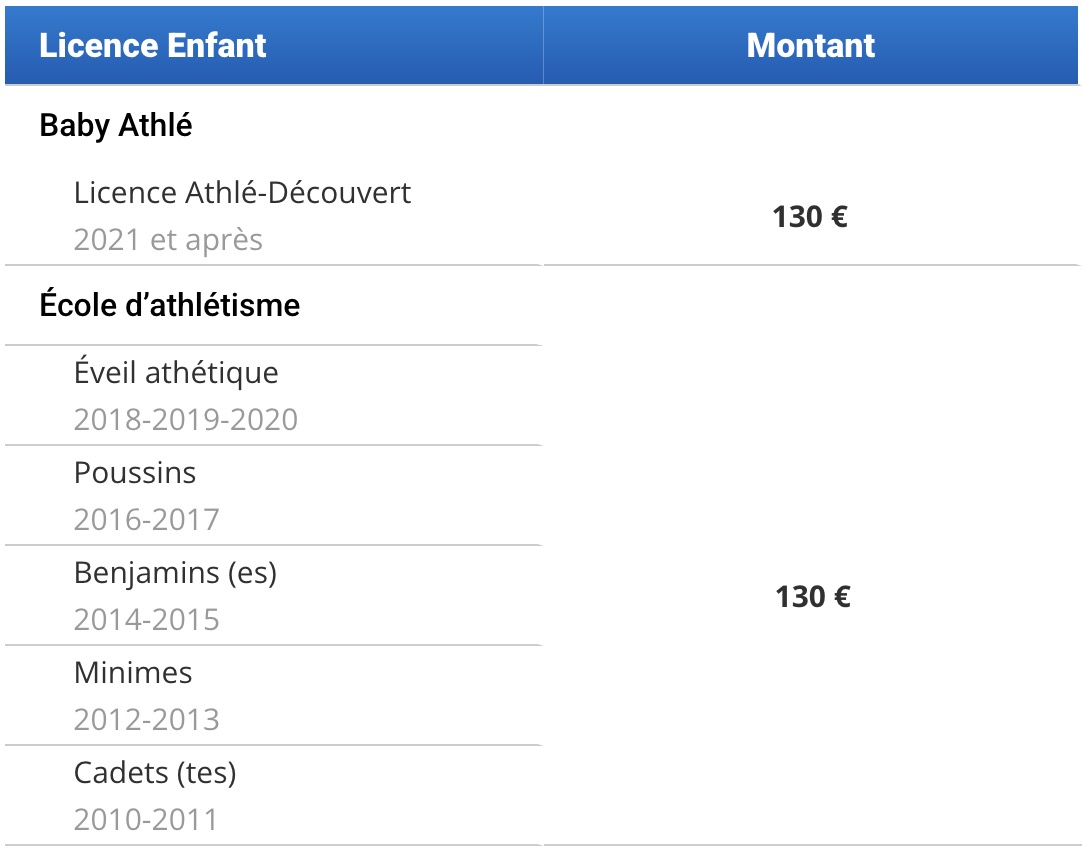Select the École d'athlétisme section heading
This screenshot has height=854, width=1082.
170,306
